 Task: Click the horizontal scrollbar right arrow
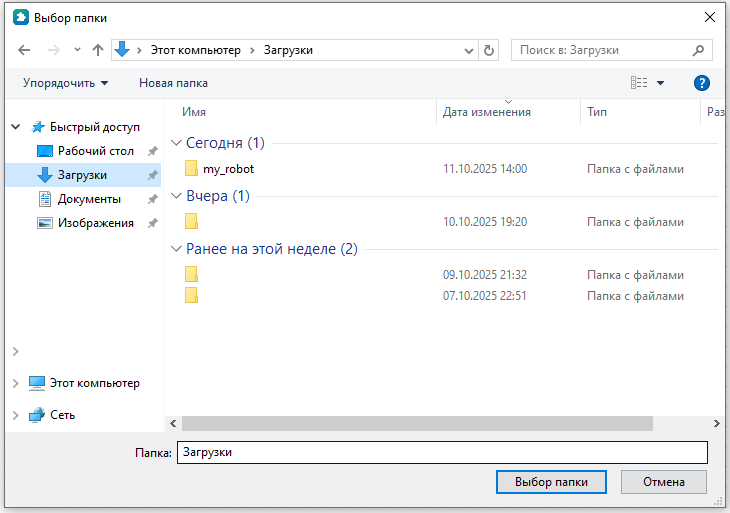pos(716,423)
